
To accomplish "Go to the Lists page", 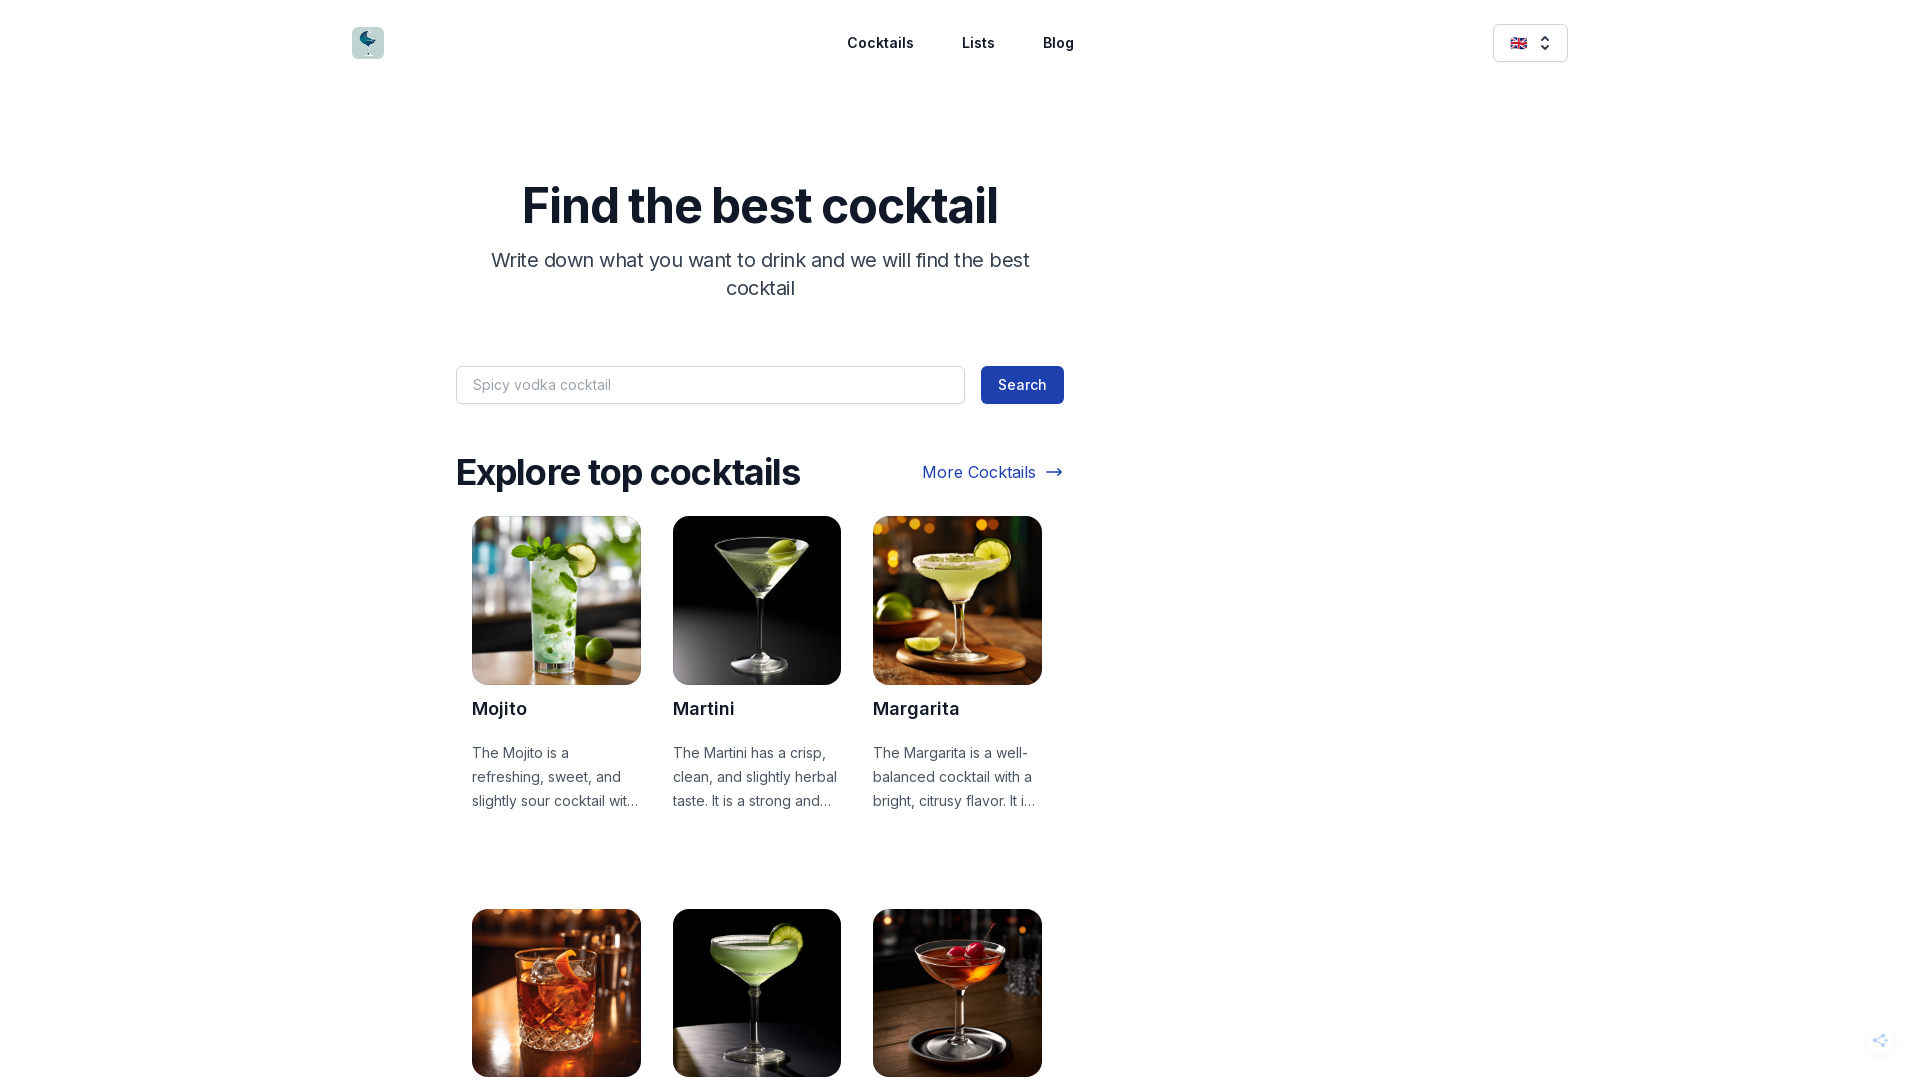I will (x=978, y=43).
